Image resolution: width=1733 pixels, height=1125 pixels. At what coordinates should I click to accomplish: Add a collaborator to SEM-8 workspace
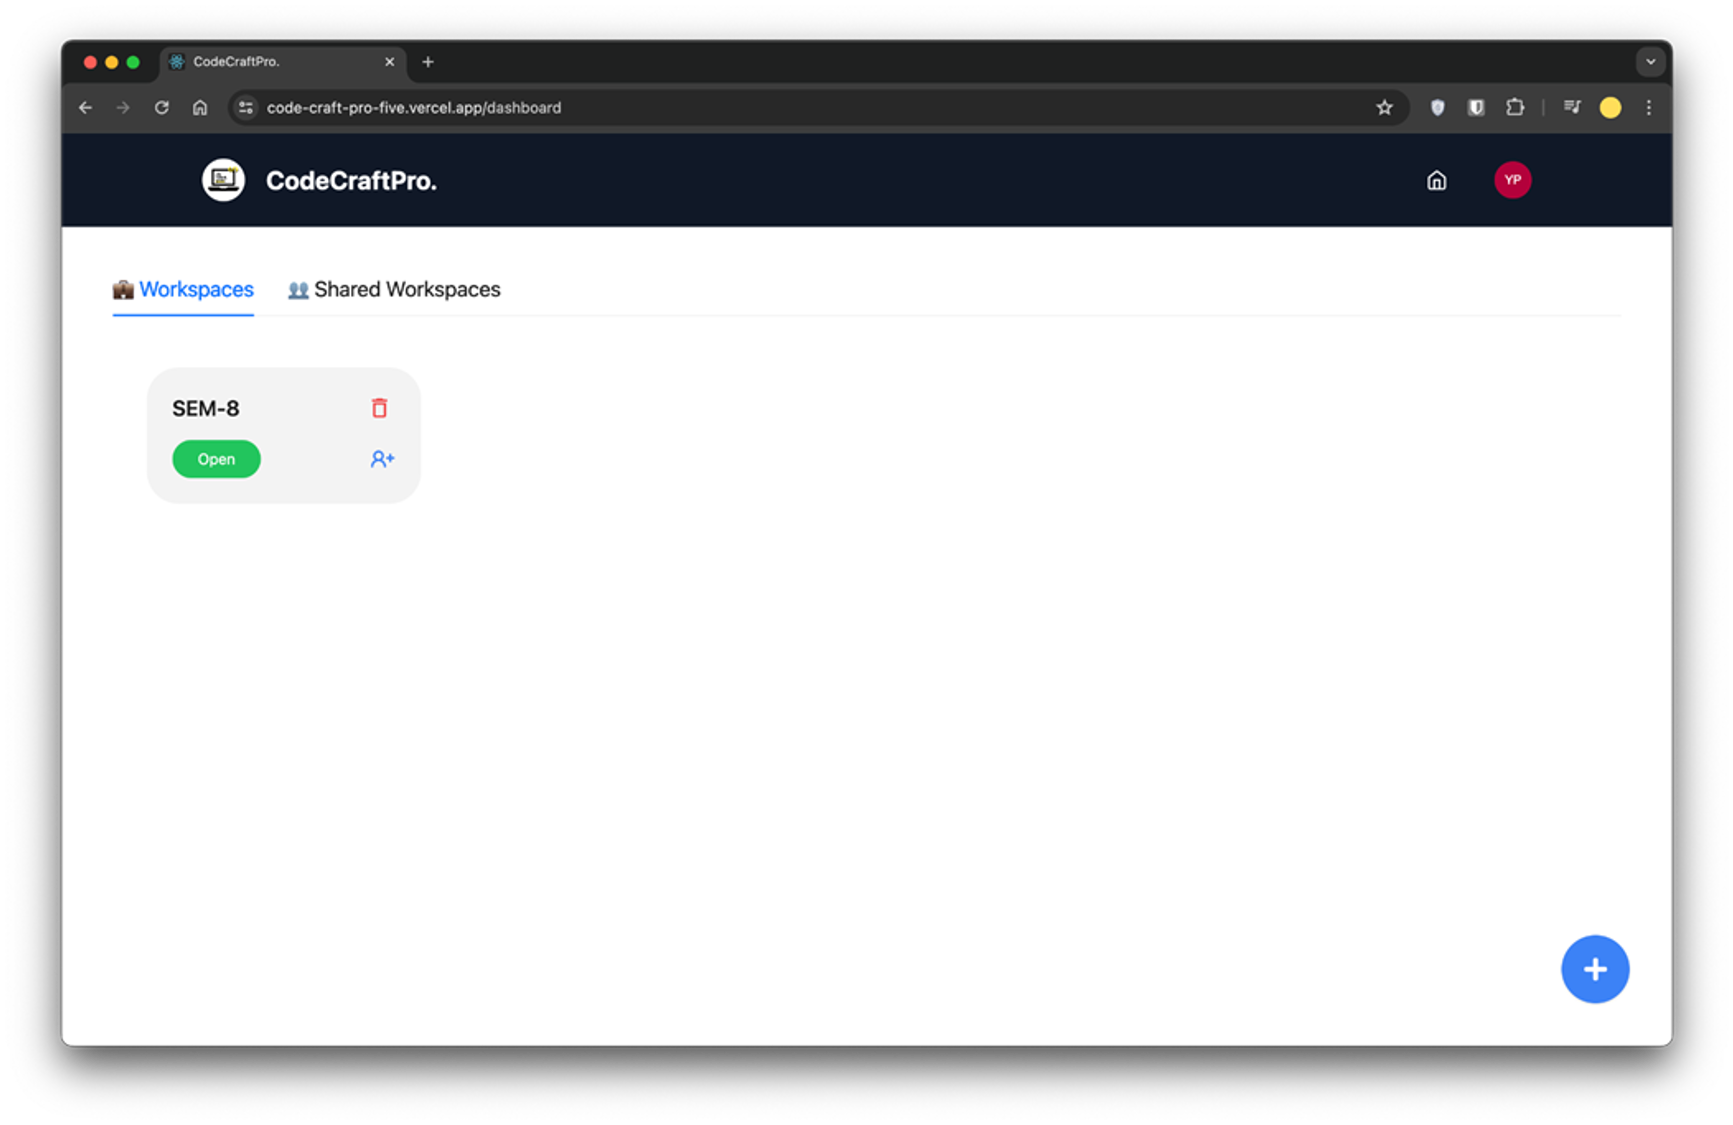pos(382,459)
